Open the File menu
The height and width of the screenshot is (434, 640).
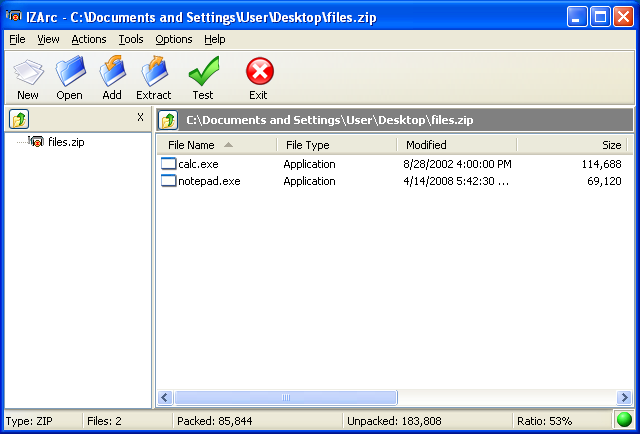point(17,39)
